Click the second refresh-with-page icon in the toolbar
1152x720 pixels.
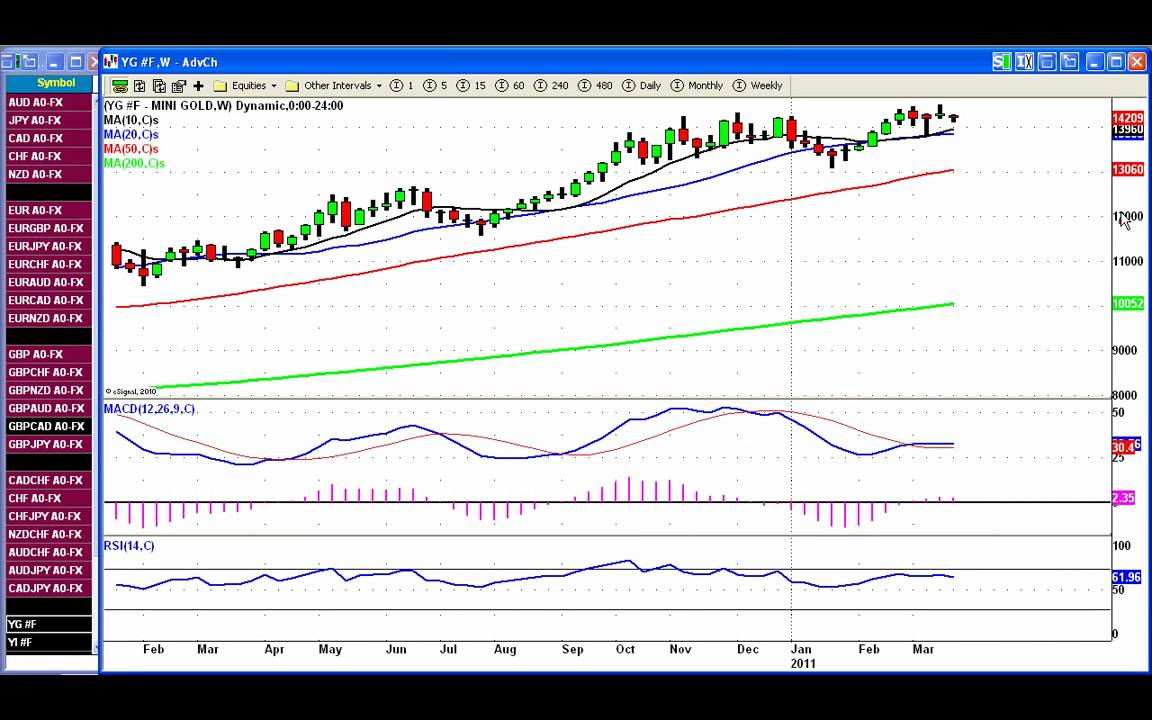pyautogui.click(x=159, y=86)
